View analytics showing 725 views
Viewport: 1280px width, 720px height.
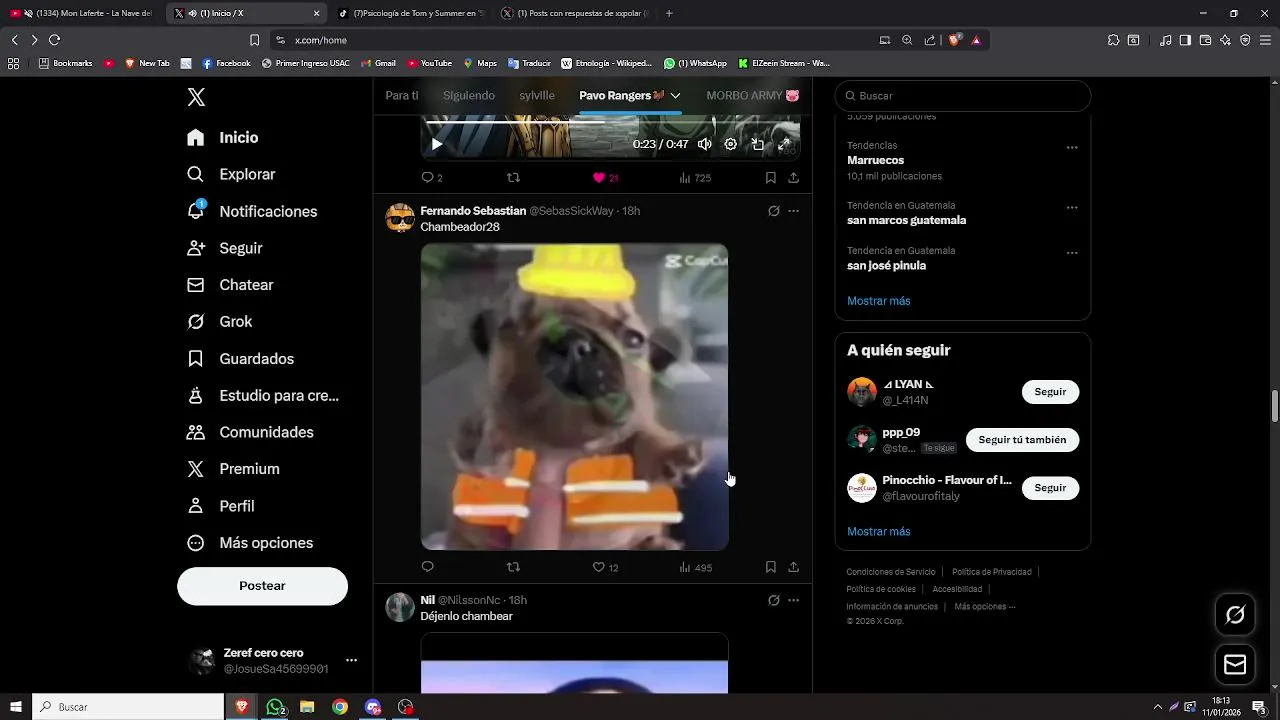695,178
